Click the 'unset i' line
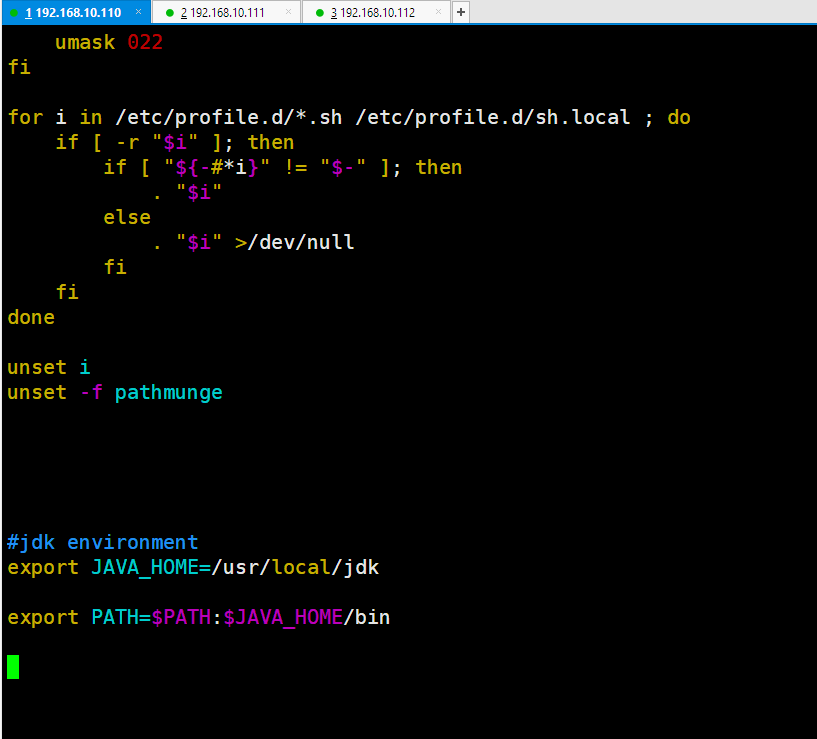 tap(49, 368)
